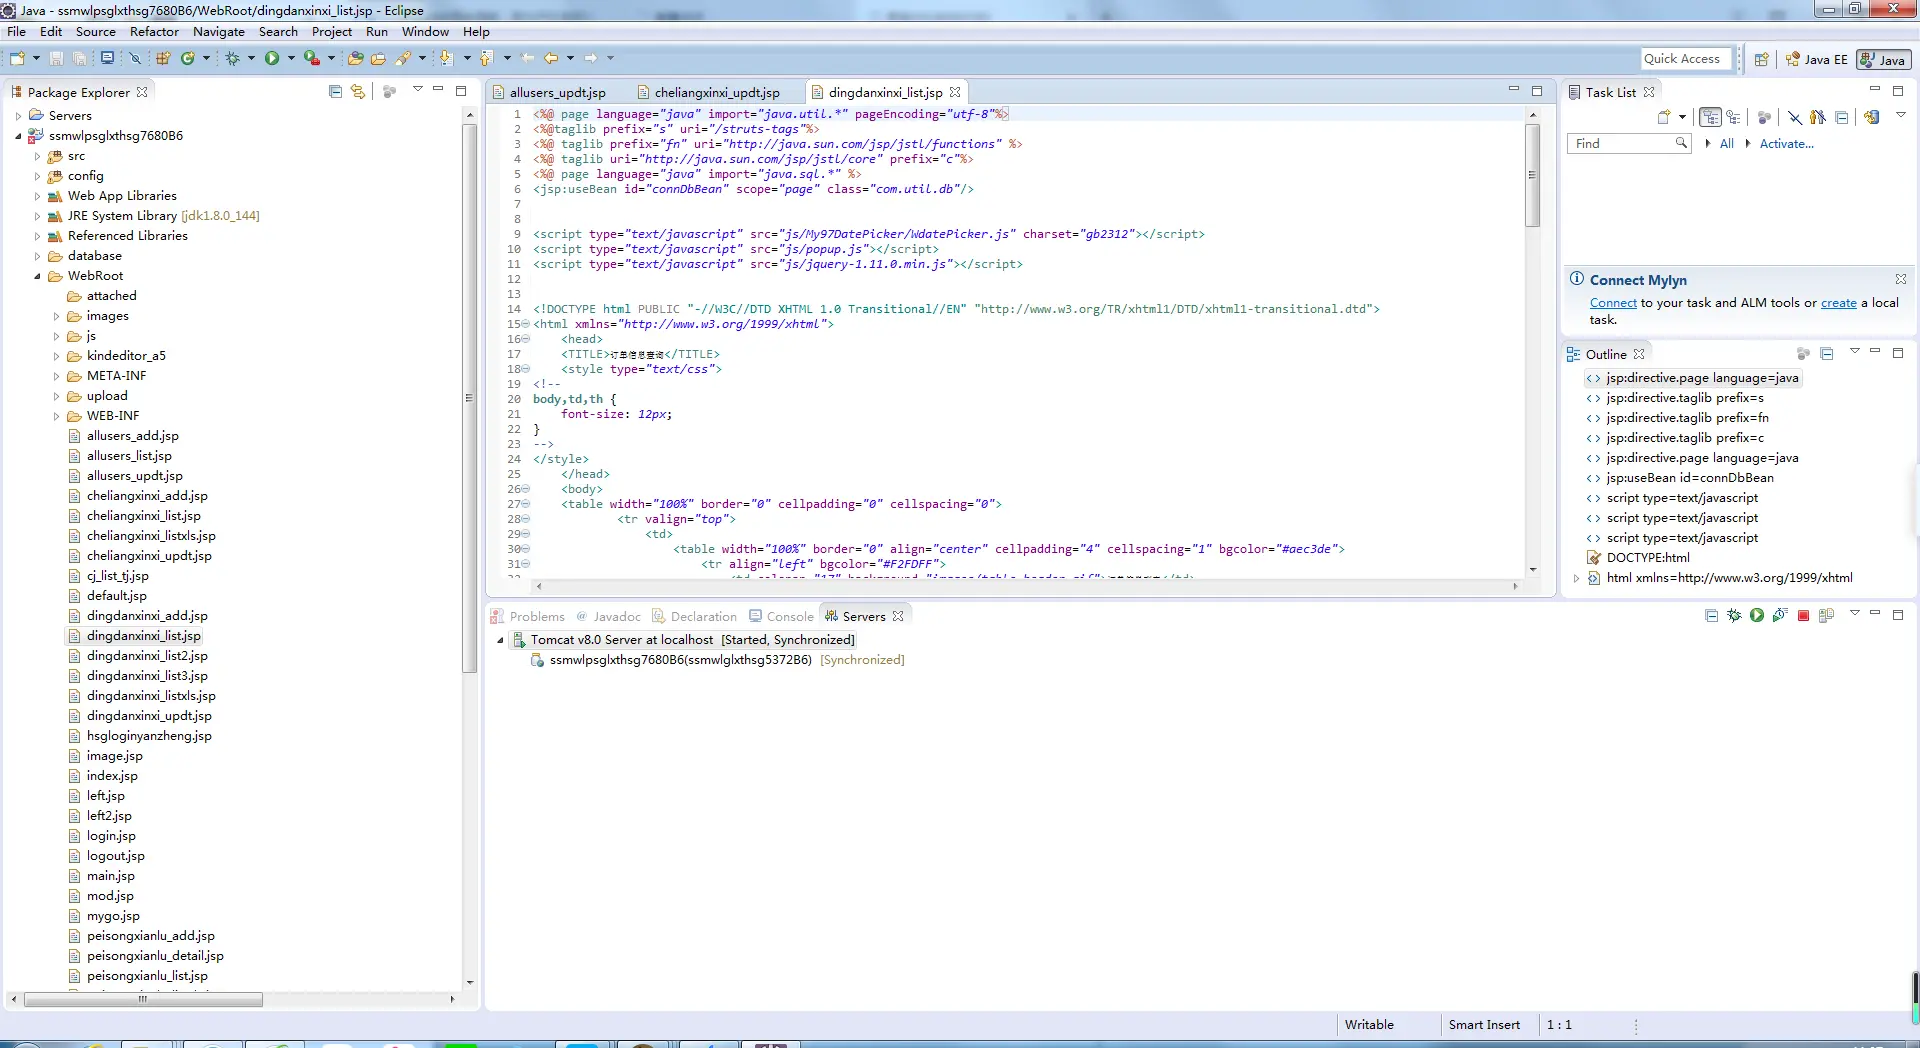
Task: Click the Connect link in Connect Mylyn
Action: 1613,303
